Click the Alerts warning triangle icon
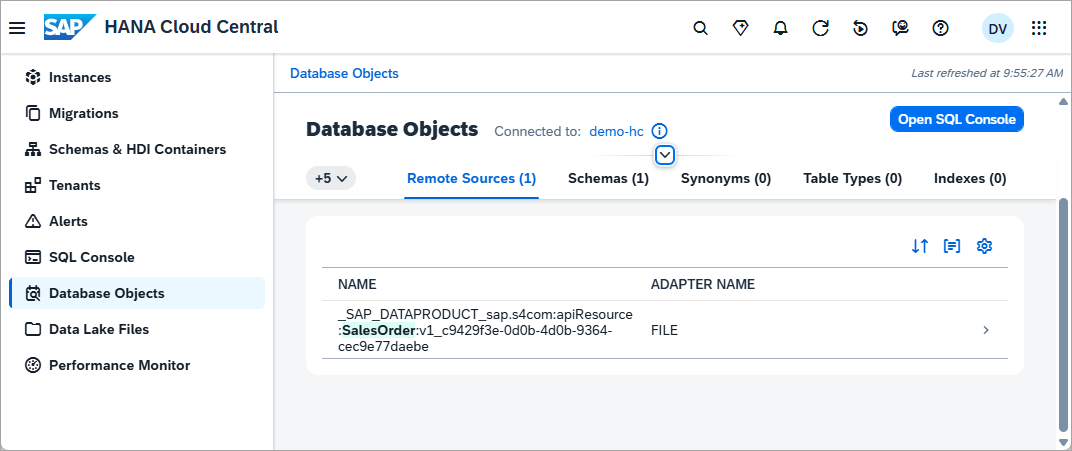1072x451 pixels. click(x=33, y=221)
